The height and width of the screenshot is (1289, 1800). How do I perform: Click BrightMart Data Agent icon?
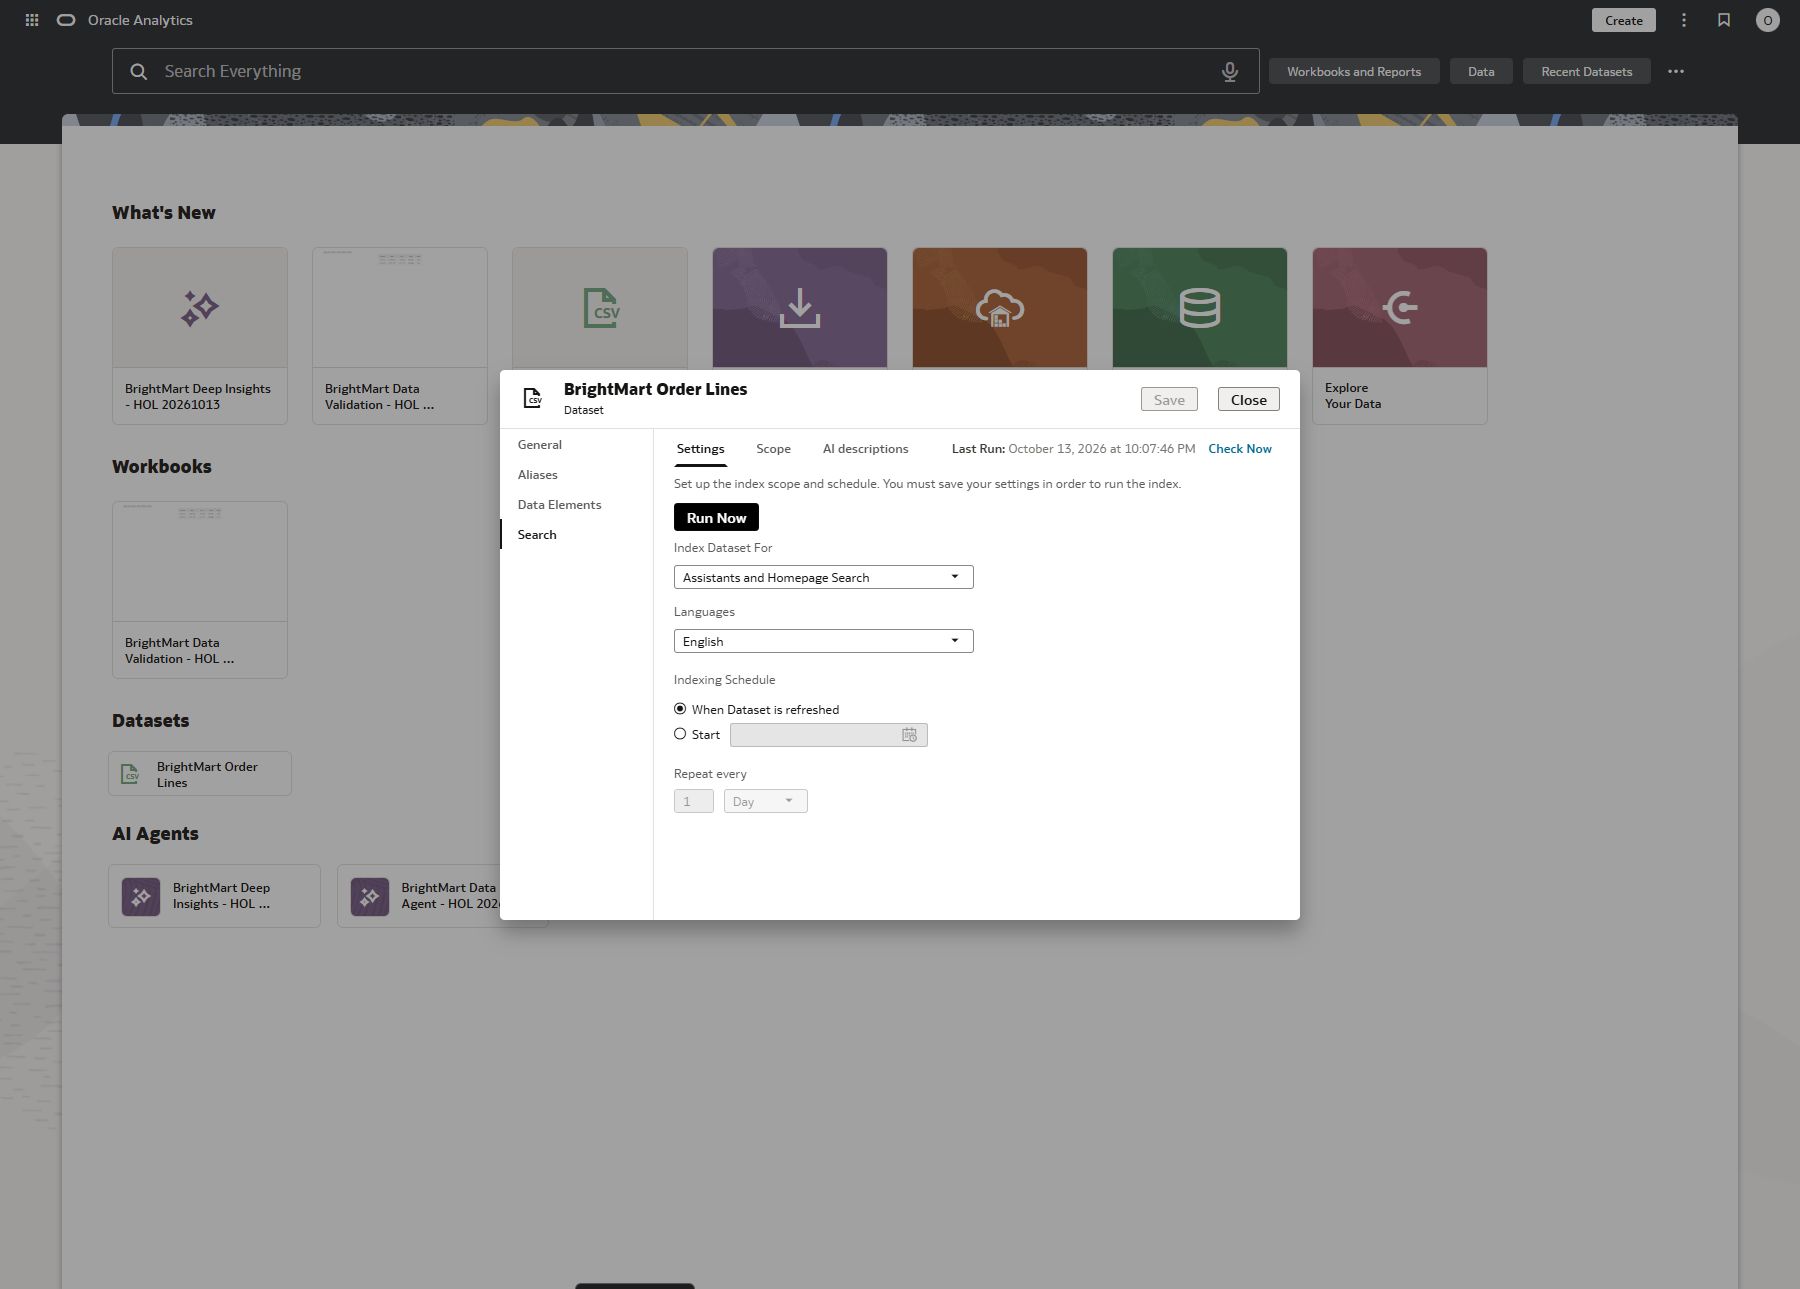tap(370, 897)
